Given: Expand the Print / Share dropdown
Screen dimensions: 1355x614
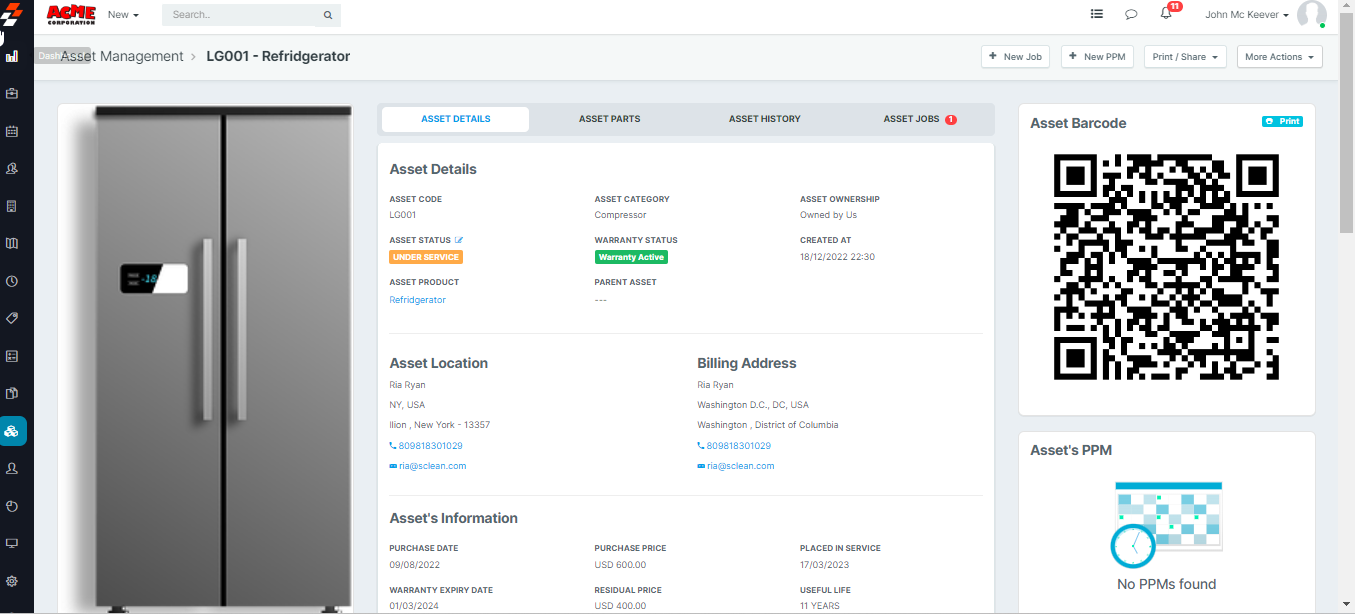Looking at the screenshot, I should pyautogui.click(x=1185, y=57).
